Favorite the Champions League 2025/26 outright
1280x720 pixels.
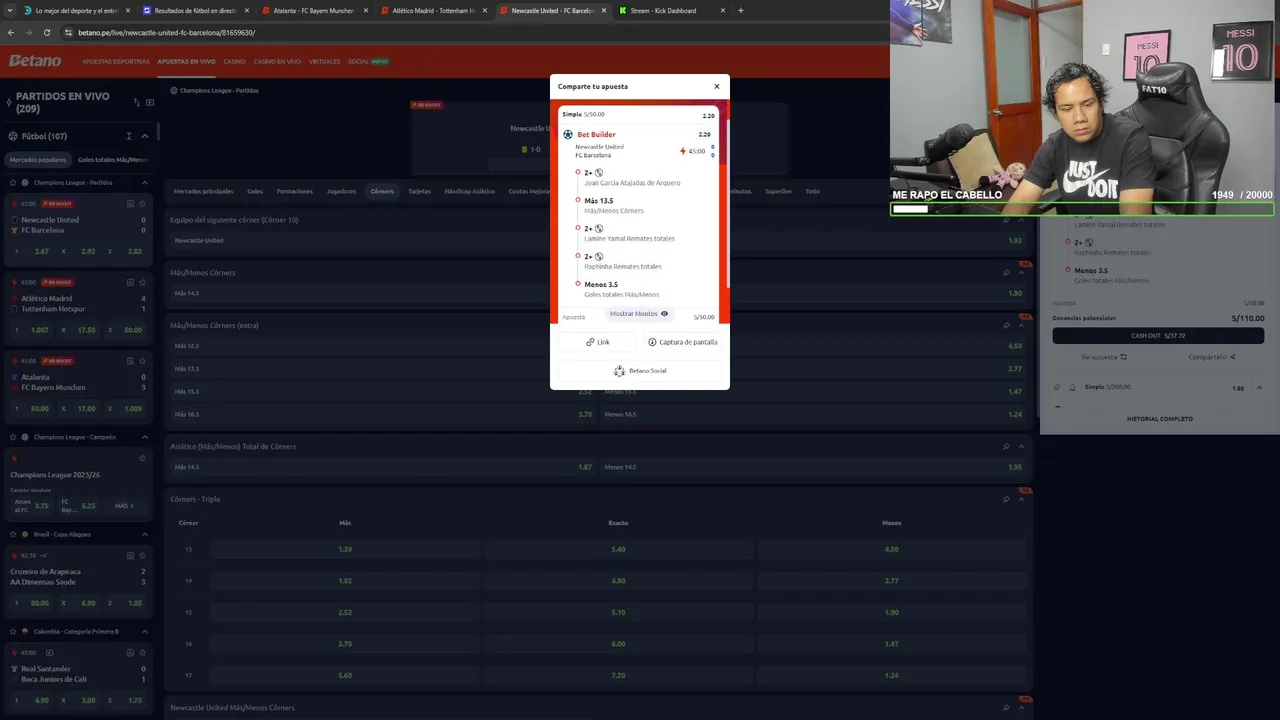coord(142,458)
